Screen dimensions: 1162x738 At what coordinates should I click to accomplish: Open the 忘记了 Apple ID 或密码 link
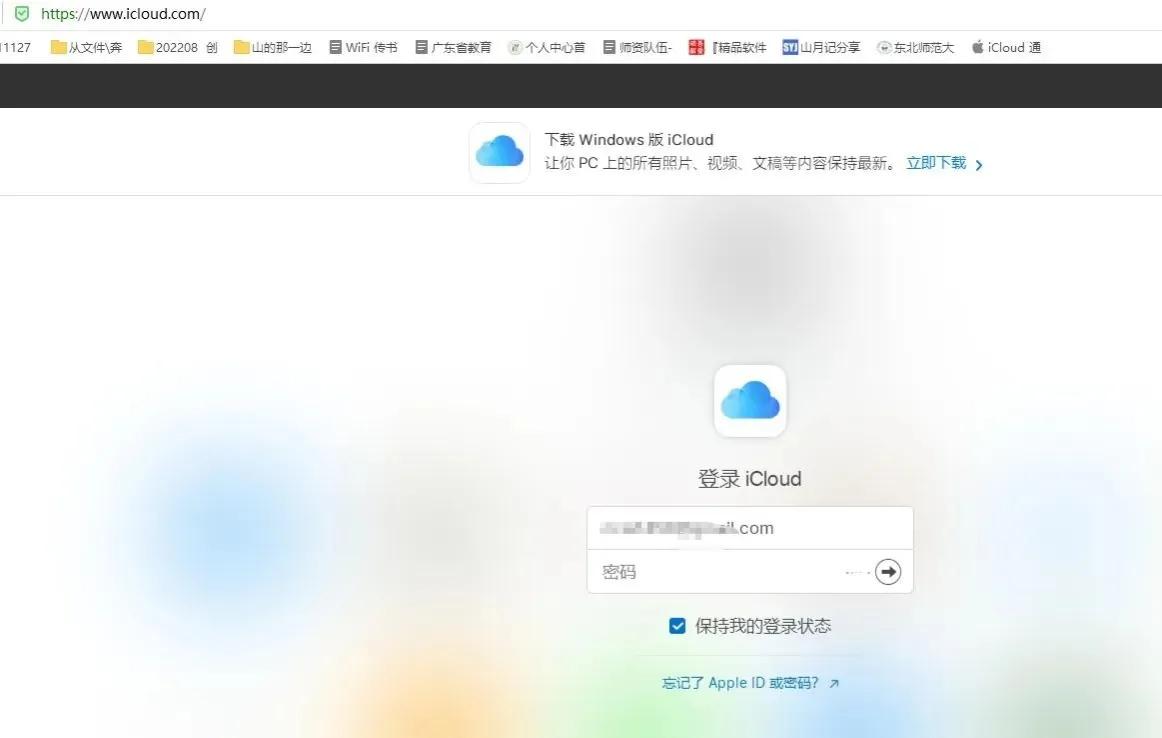coord(742,682)
